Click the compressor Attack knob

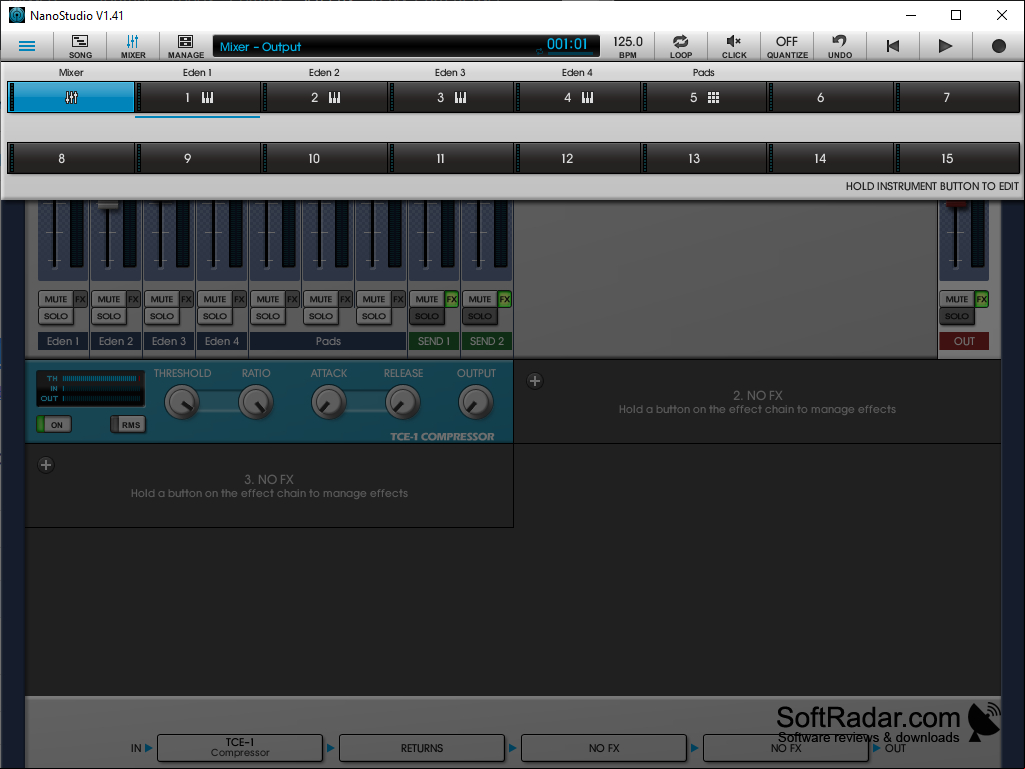329,402
